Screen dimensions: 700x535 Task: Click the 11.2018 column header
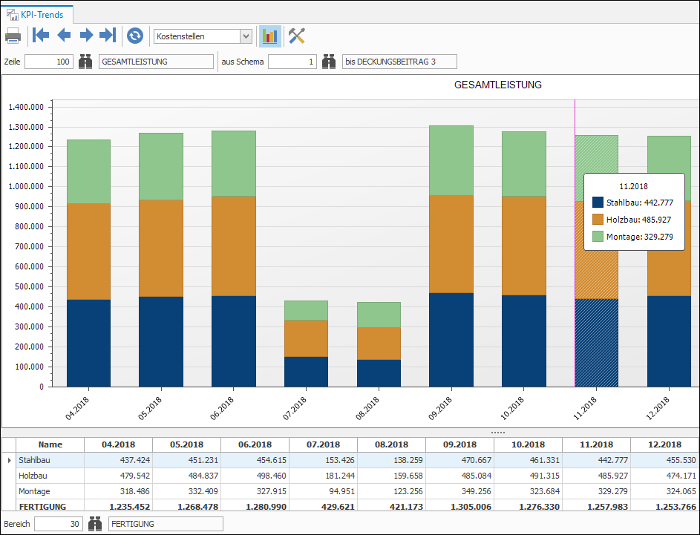coord(596,444)
